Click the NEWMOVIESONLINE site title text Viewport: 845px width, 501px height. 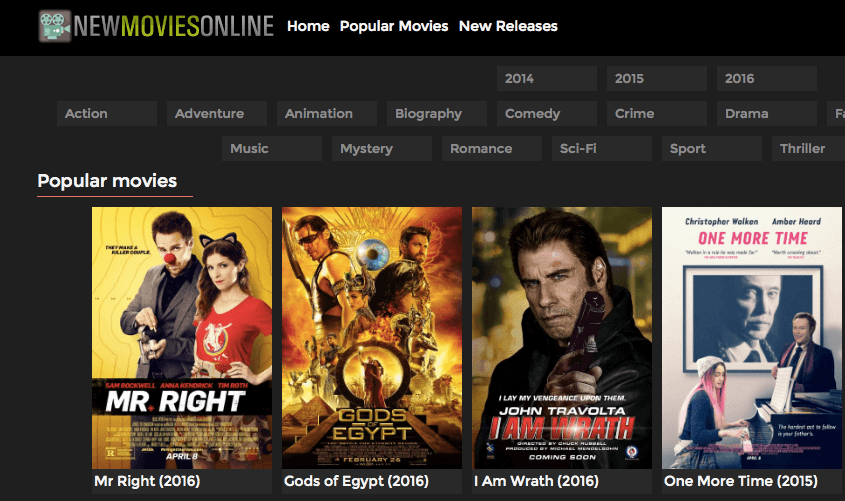(x=174, y=26)
